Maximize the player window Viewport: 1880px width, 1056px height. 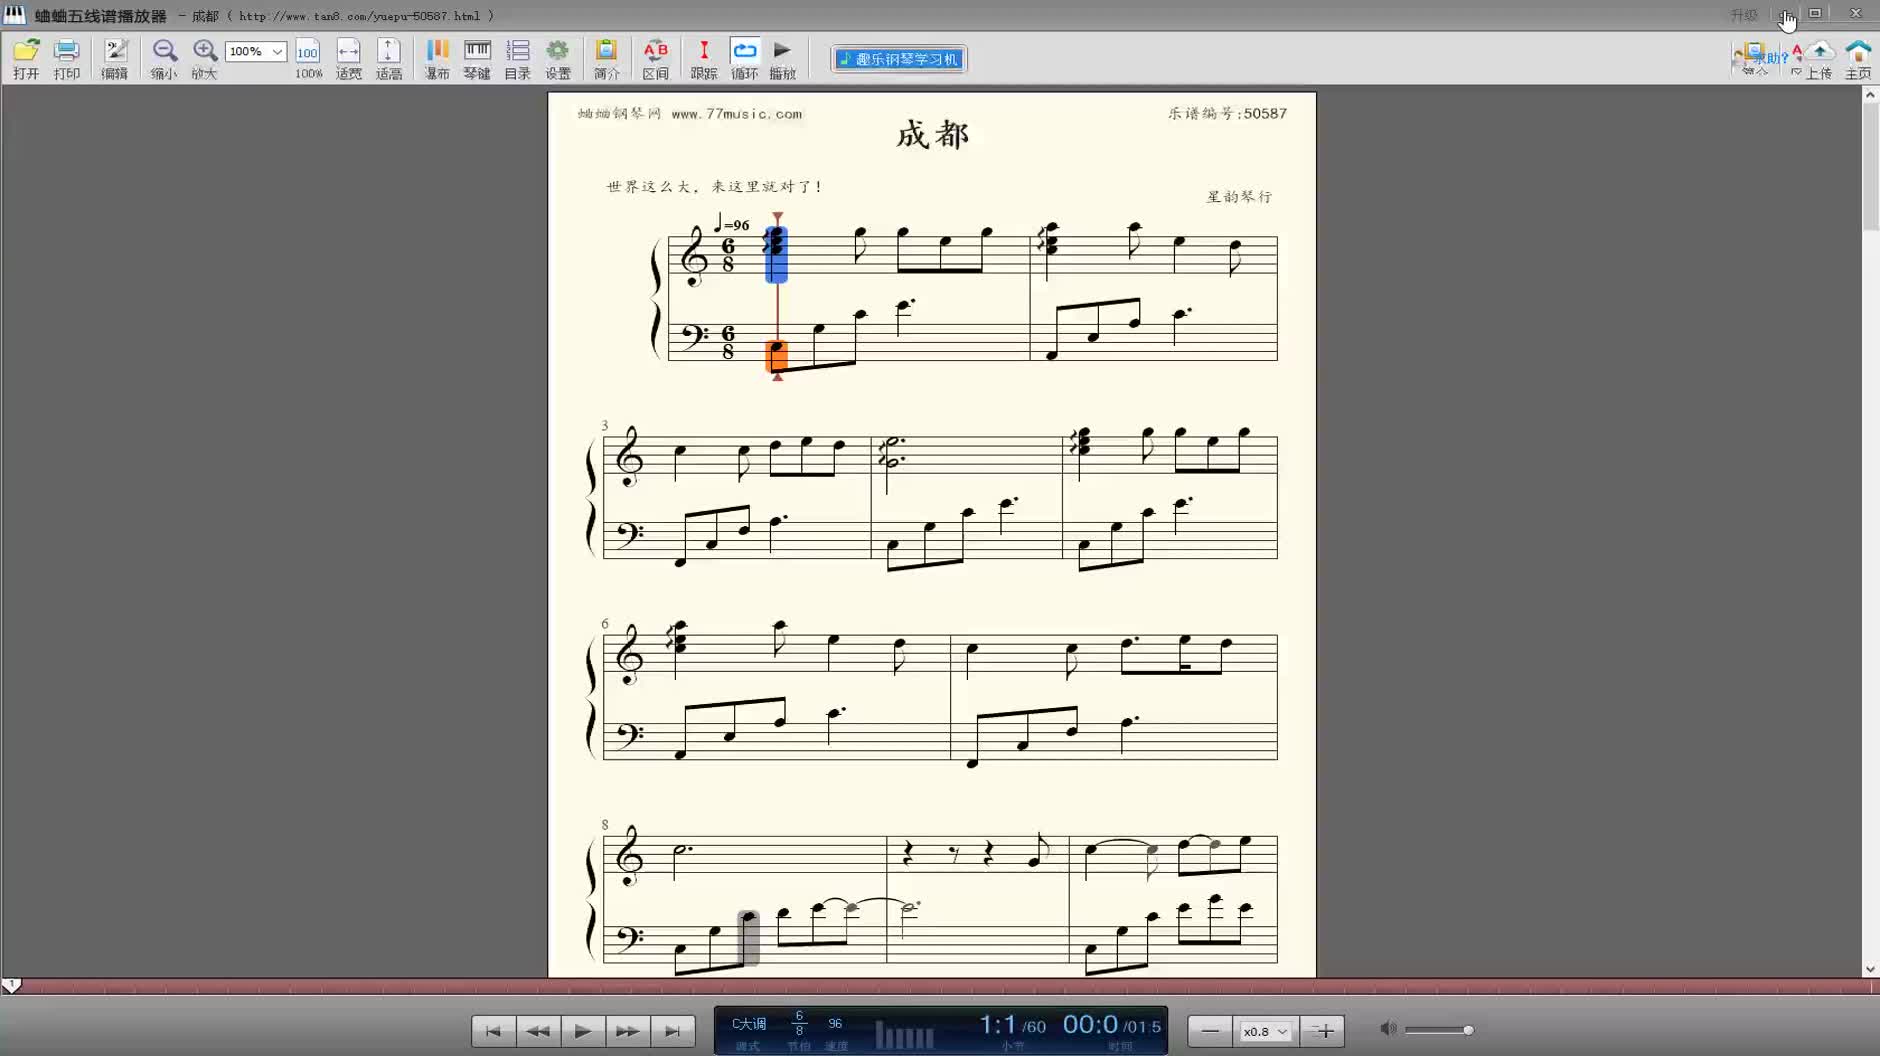1815,13
